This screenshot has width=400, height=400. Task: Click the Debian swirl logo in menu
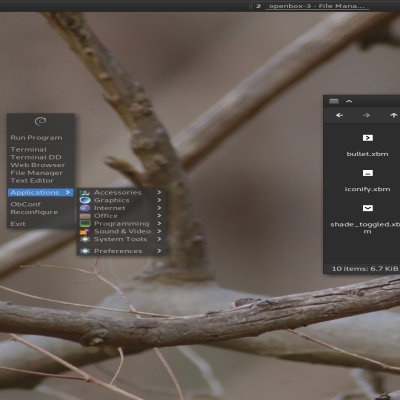point(40,121)
